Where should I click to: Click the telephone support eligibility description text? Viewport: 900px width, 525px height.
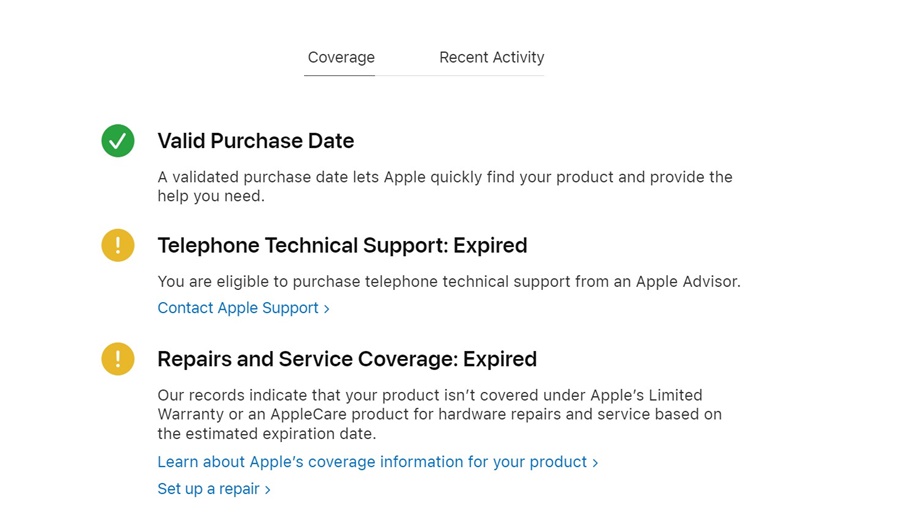coord(449,282)
